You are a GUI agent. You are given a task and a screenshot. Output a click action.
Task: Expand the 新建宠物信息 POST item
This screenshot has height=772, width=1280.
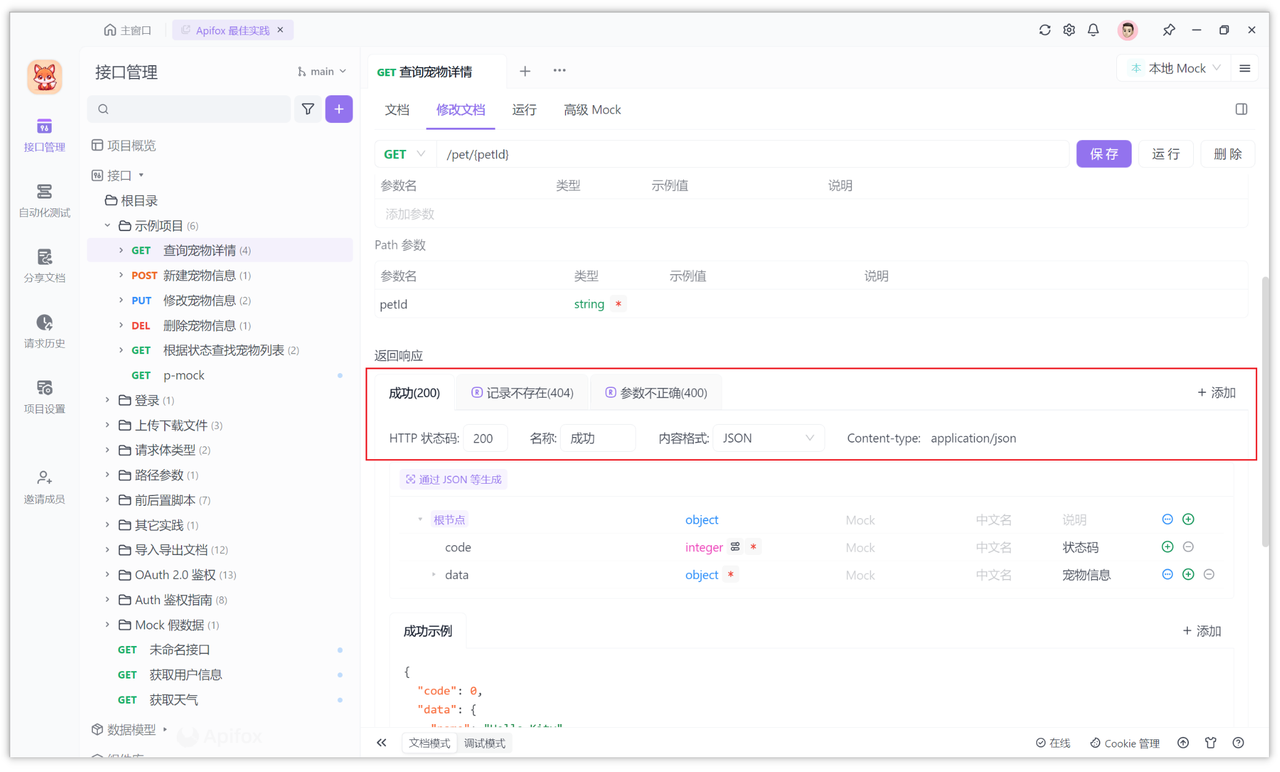(121, 276)
